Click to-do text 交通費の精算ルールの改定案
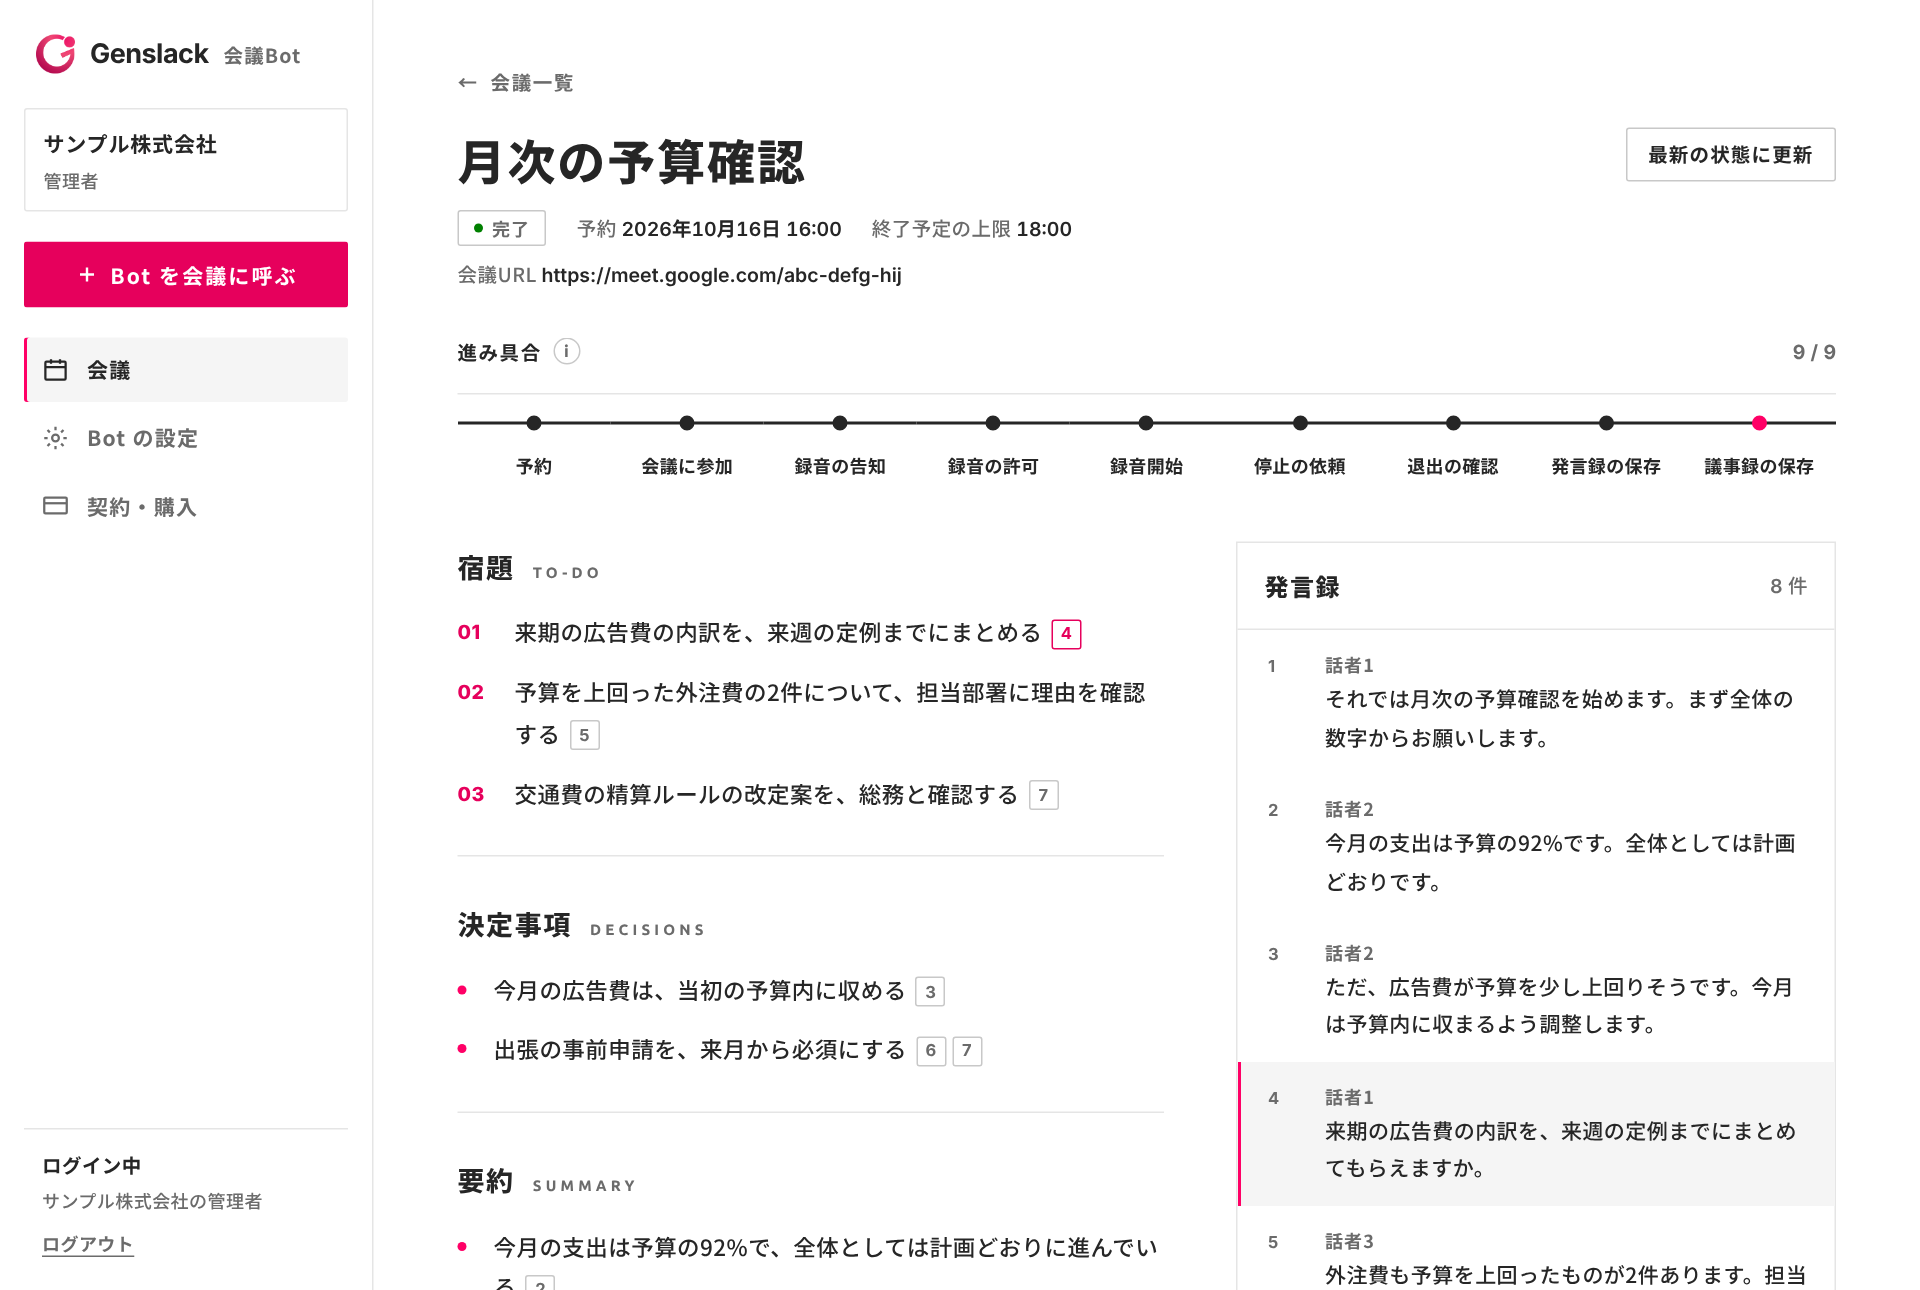 [766, 795]
